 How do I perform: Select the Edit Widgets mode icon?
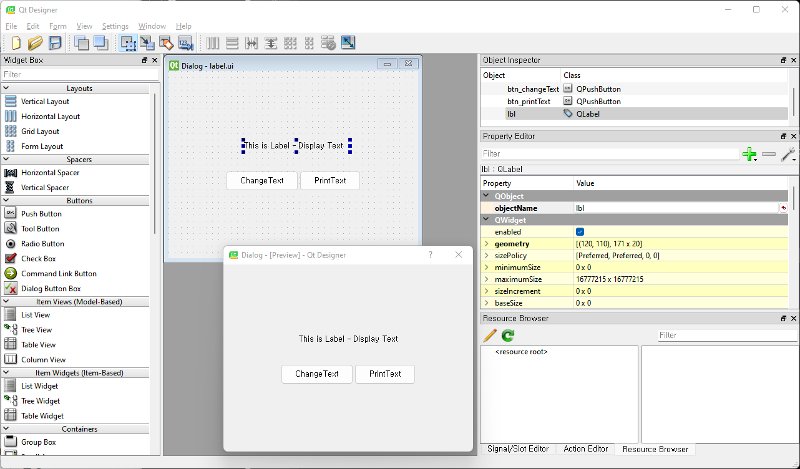128,43
